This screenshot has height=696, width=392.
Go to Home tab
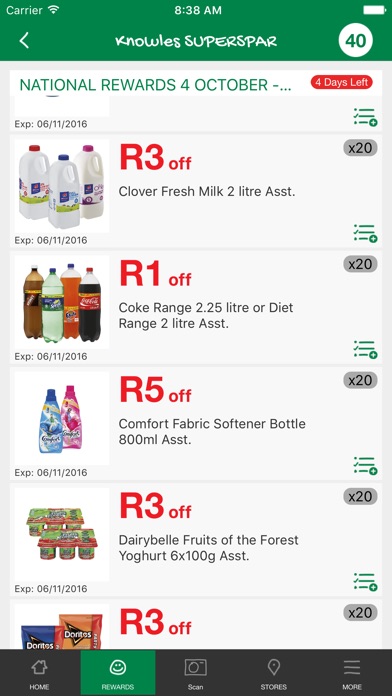click(39, 673)
